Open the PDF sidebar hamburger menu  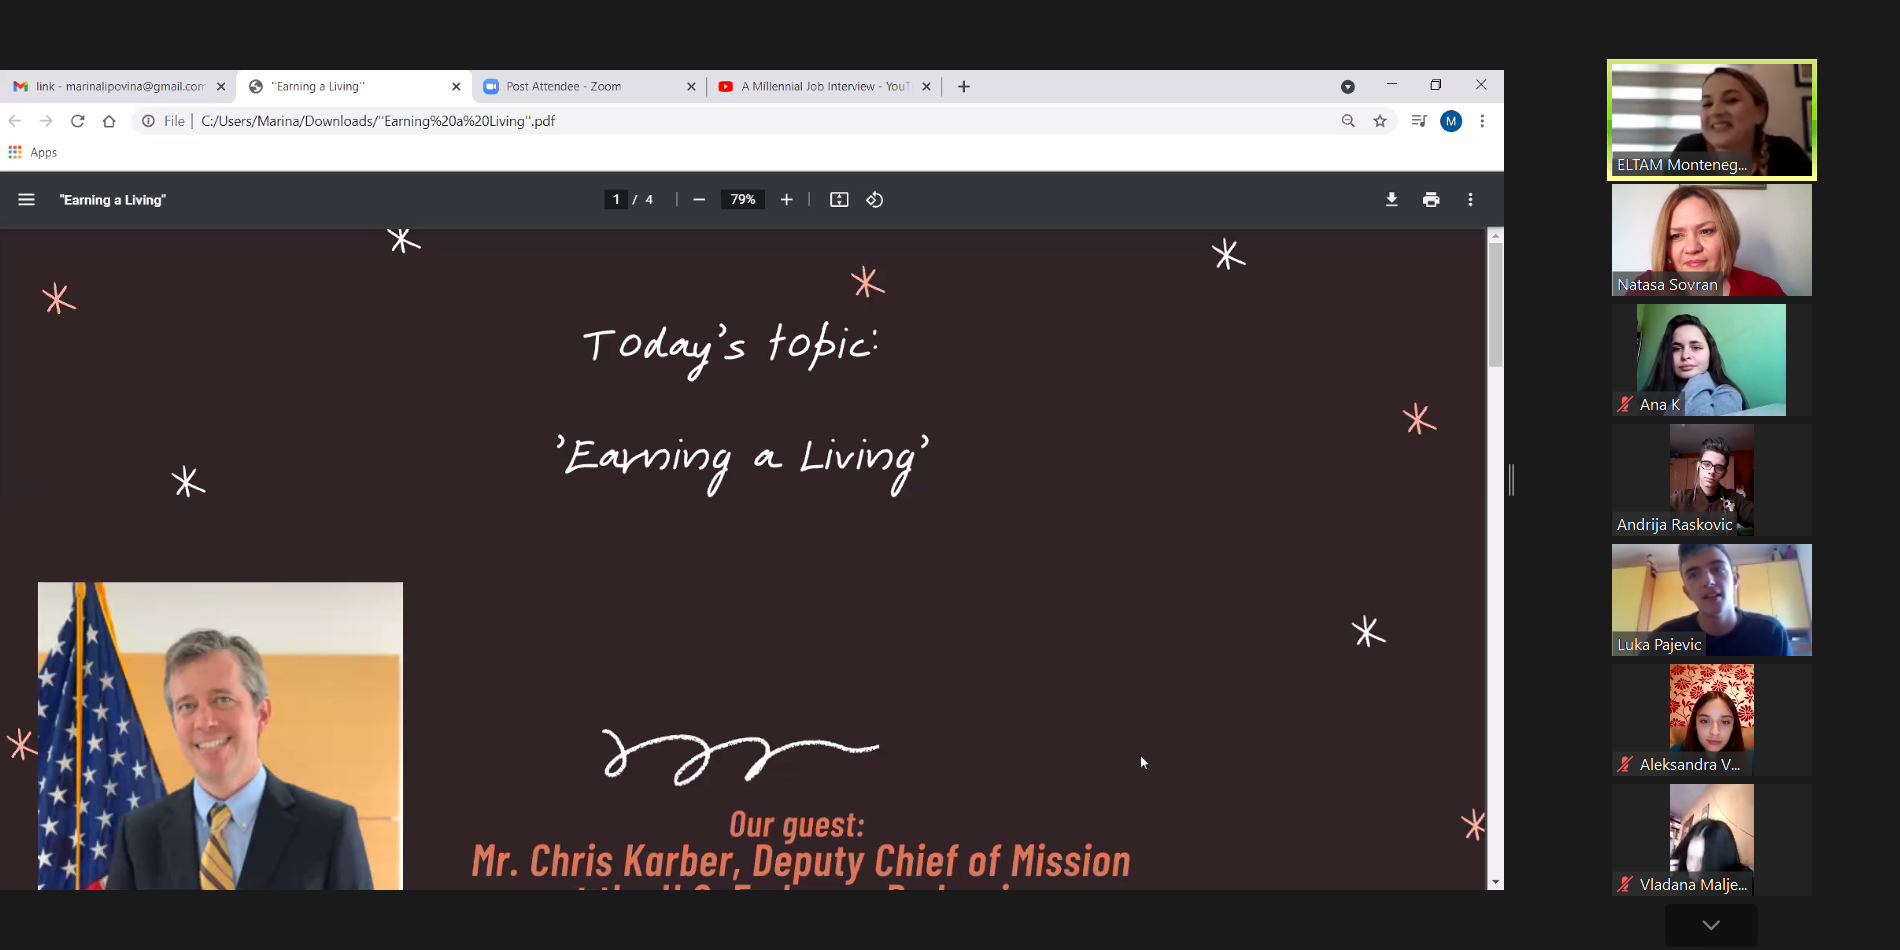[27, 200]
